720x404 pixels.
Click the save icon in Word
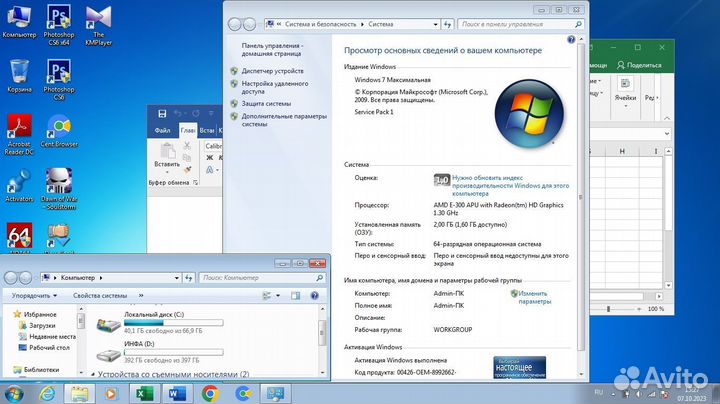[162, 113]
